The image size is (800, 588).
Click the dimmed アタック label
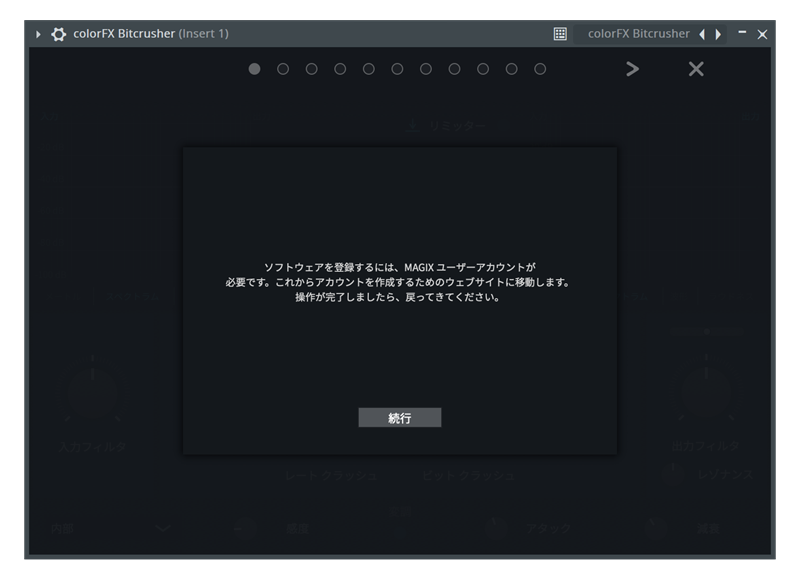point(548,528)
